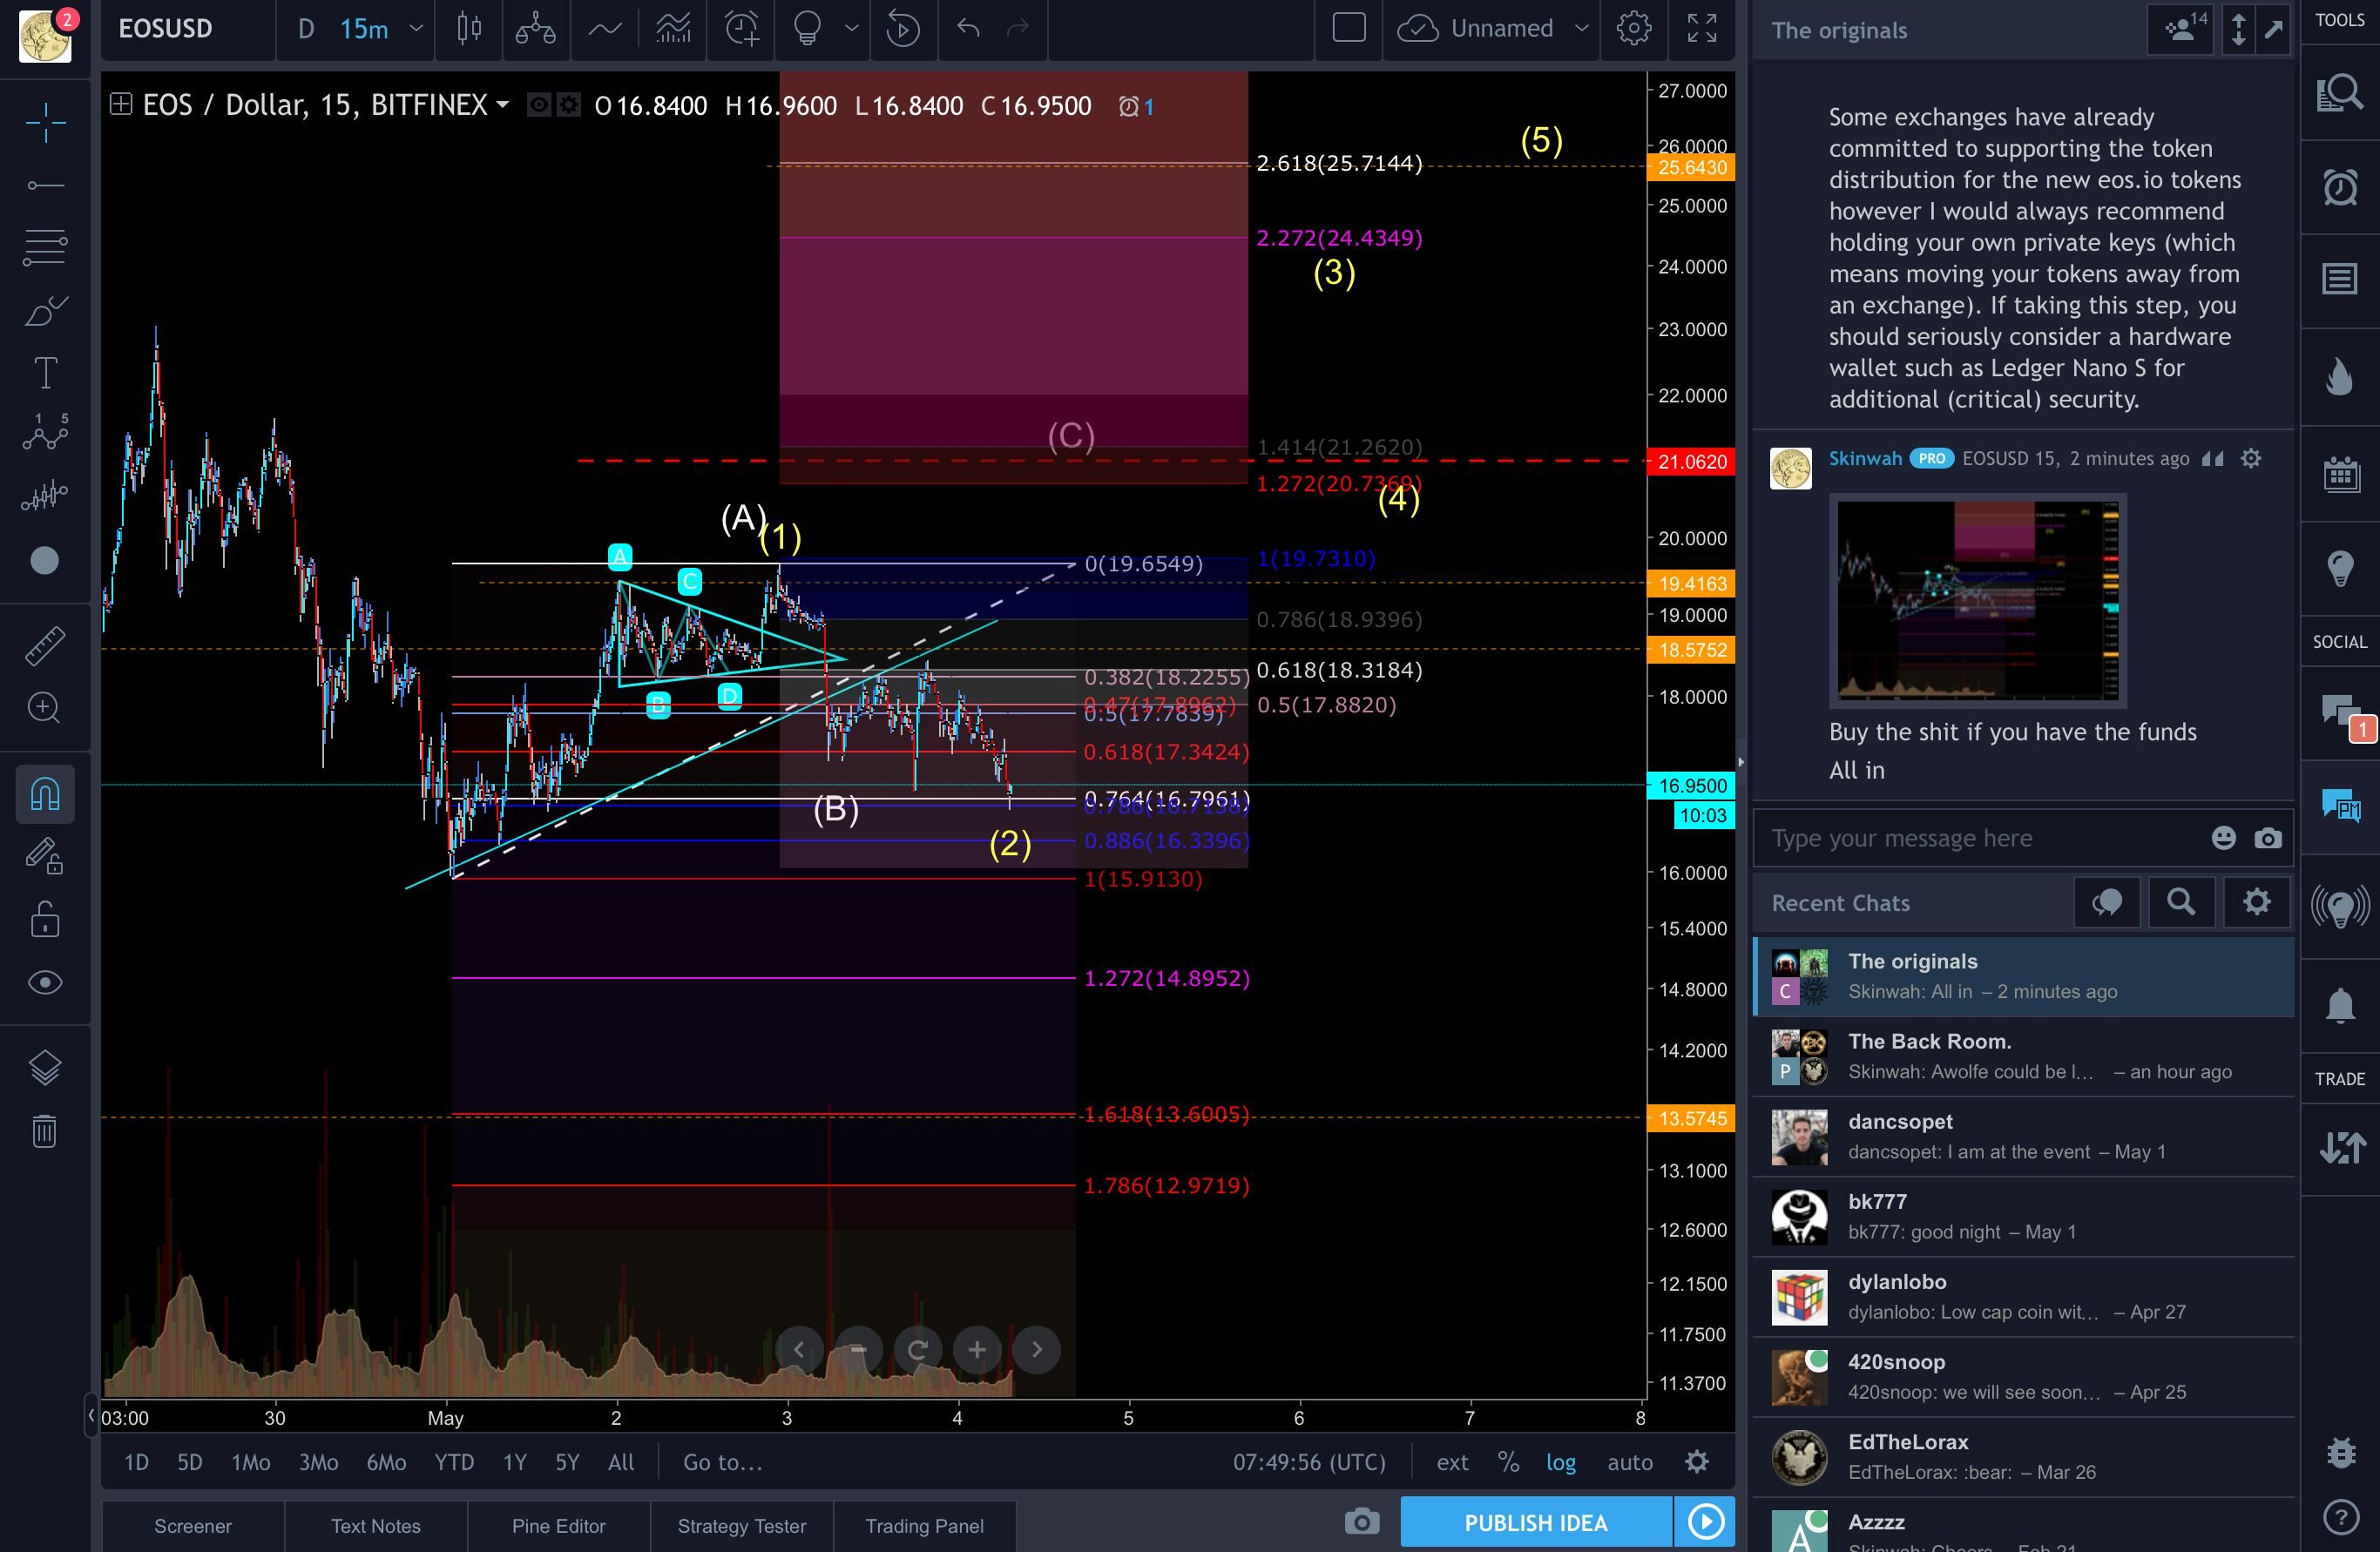
Task: Open the indicators menu
Action: (x=604, y=29)
